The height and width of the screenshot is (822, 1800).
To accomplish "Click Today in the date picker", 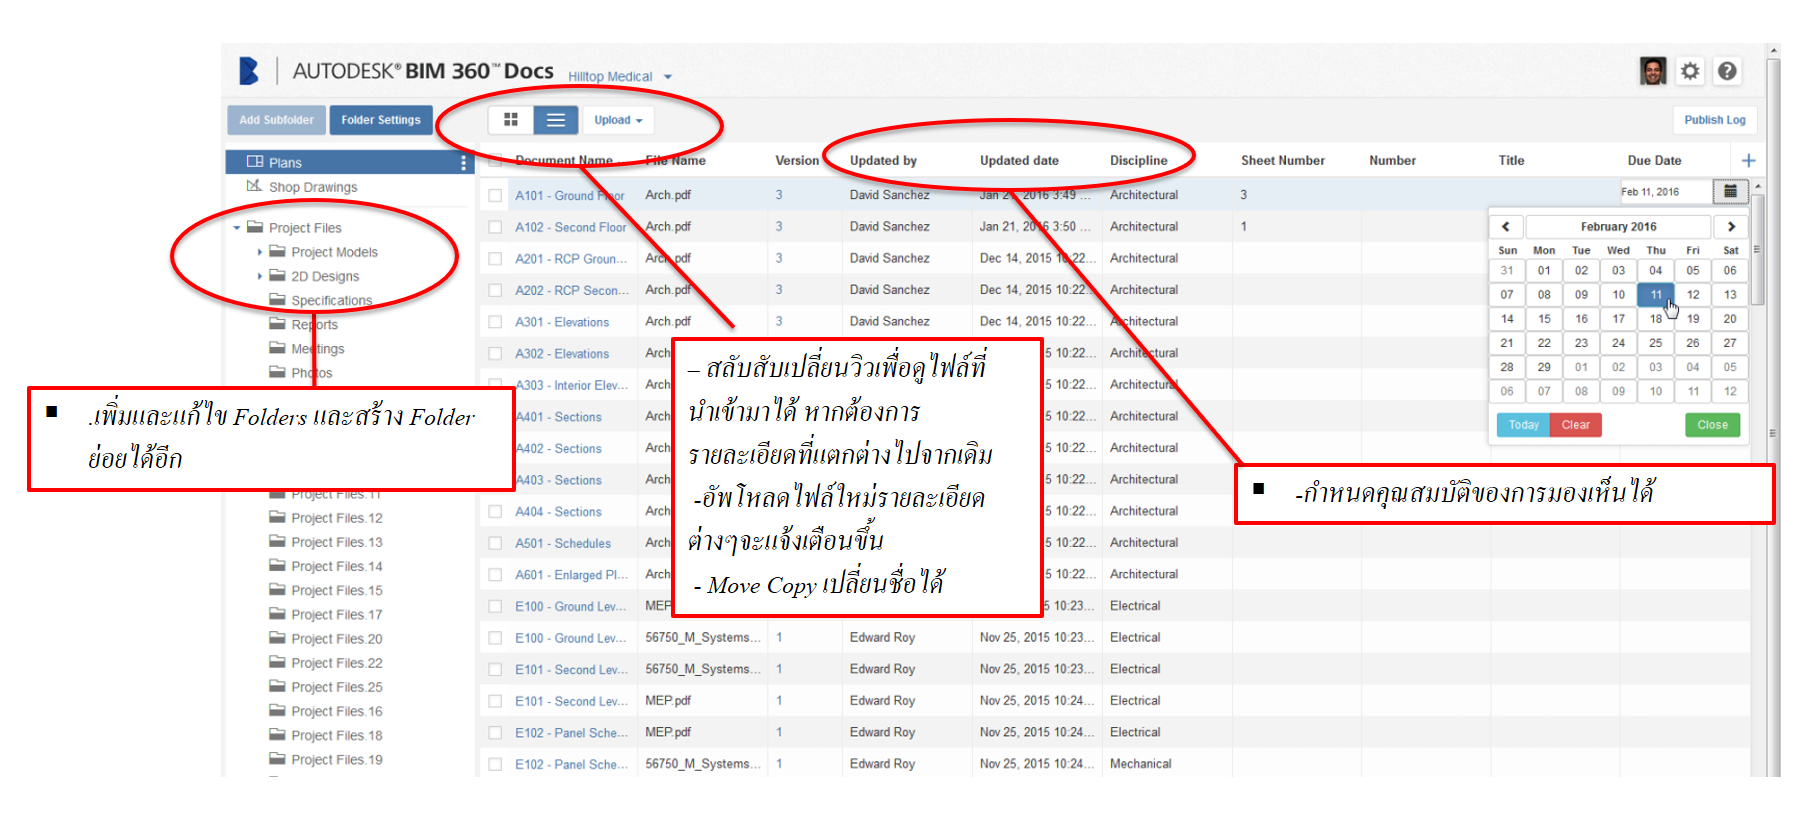I will click(x=1523, y=425).
